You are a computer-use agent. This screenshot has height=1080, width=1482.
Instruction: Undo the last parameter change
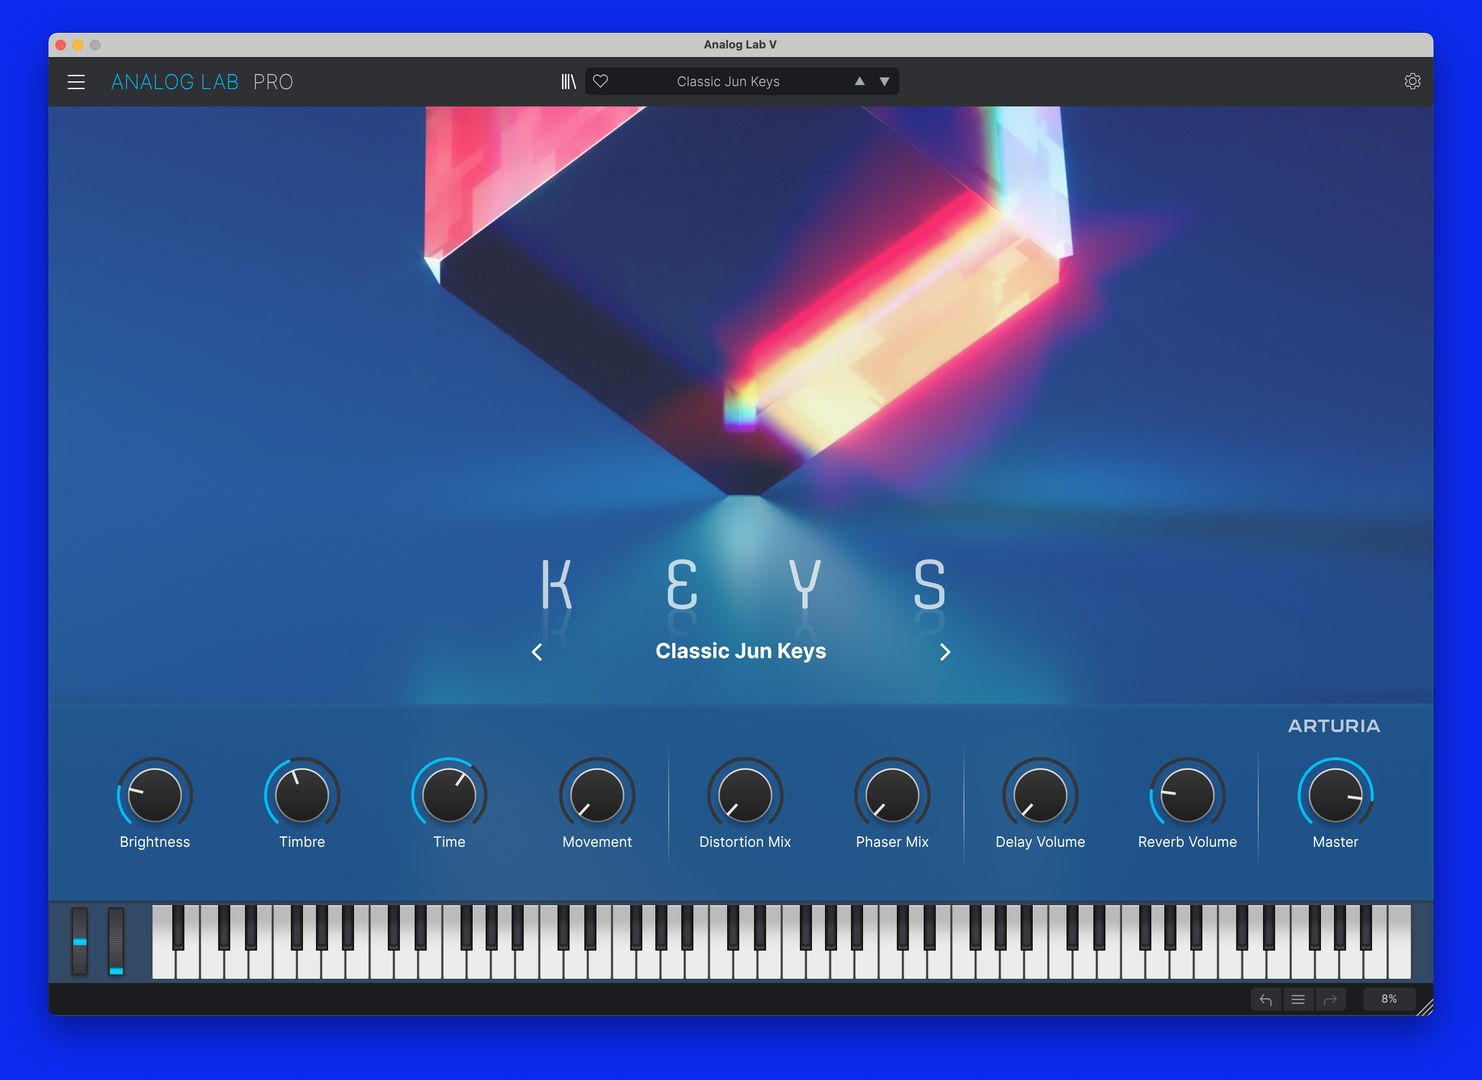1265,999
